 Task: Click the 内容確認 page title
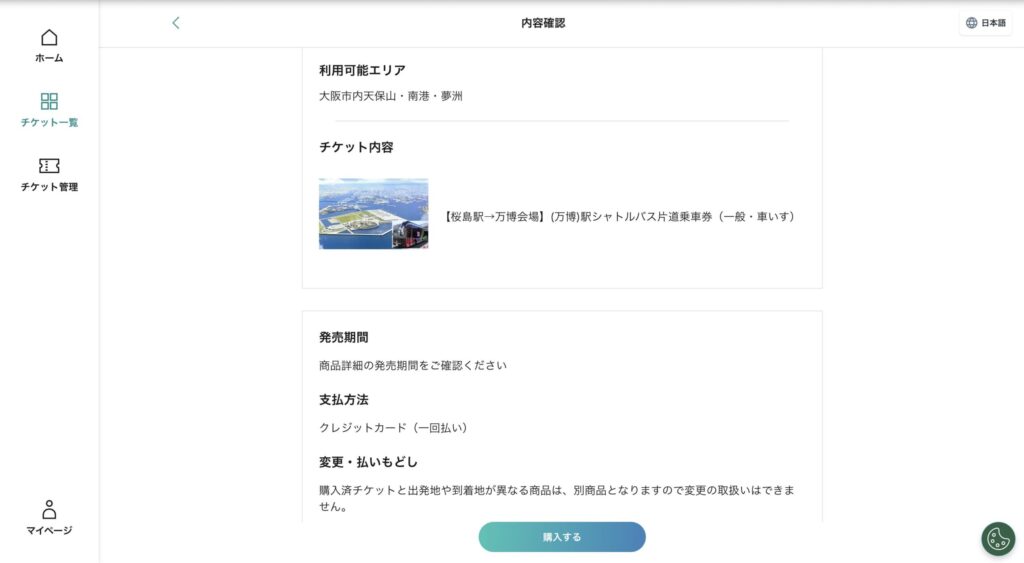[x=543, y=23]
